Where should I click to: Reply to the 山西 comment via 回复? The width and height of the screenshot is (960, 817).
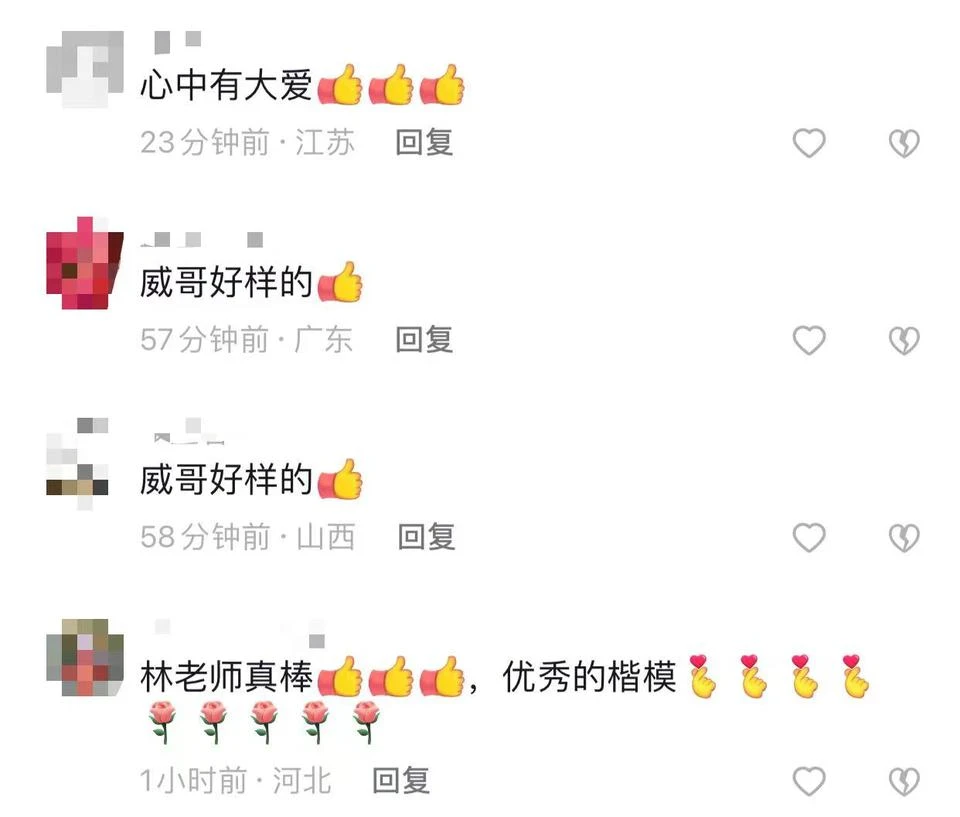(x=426, y=537)
